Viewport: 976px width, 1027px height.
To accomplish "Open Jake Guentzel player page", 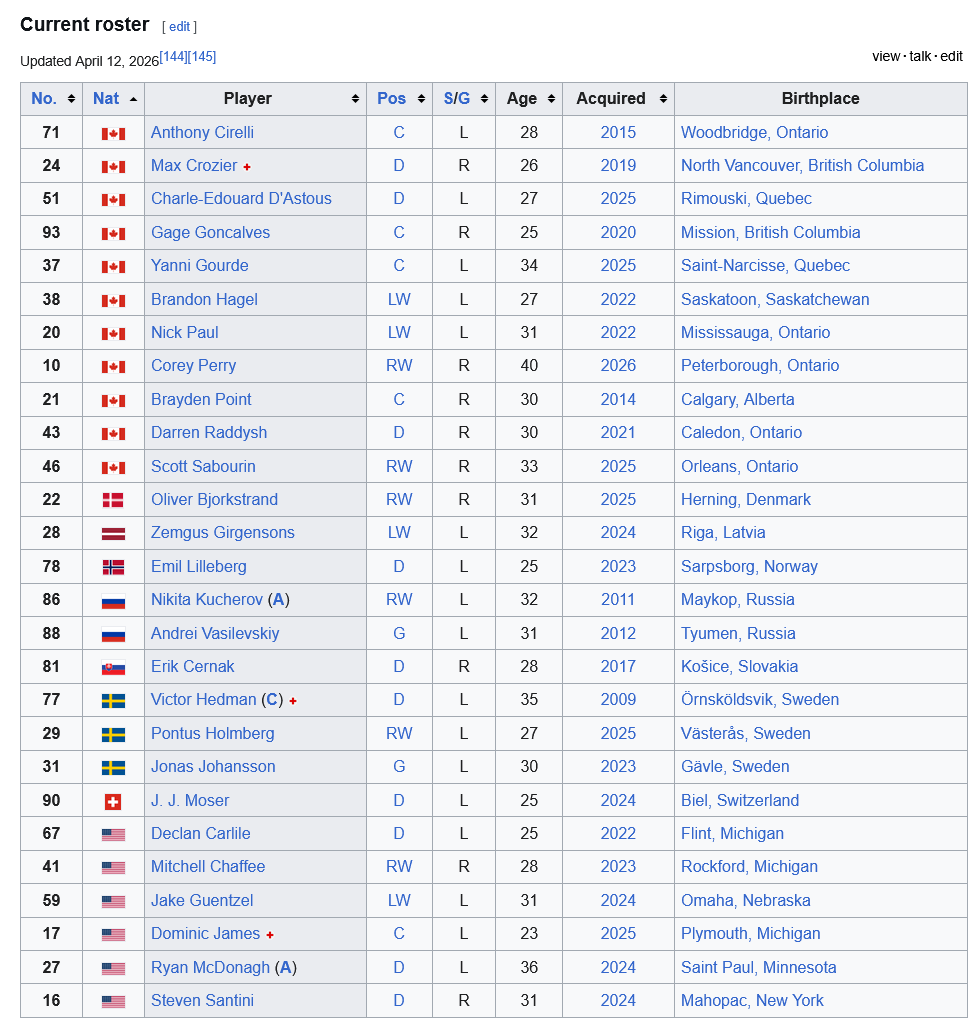I will coord(202,901).
